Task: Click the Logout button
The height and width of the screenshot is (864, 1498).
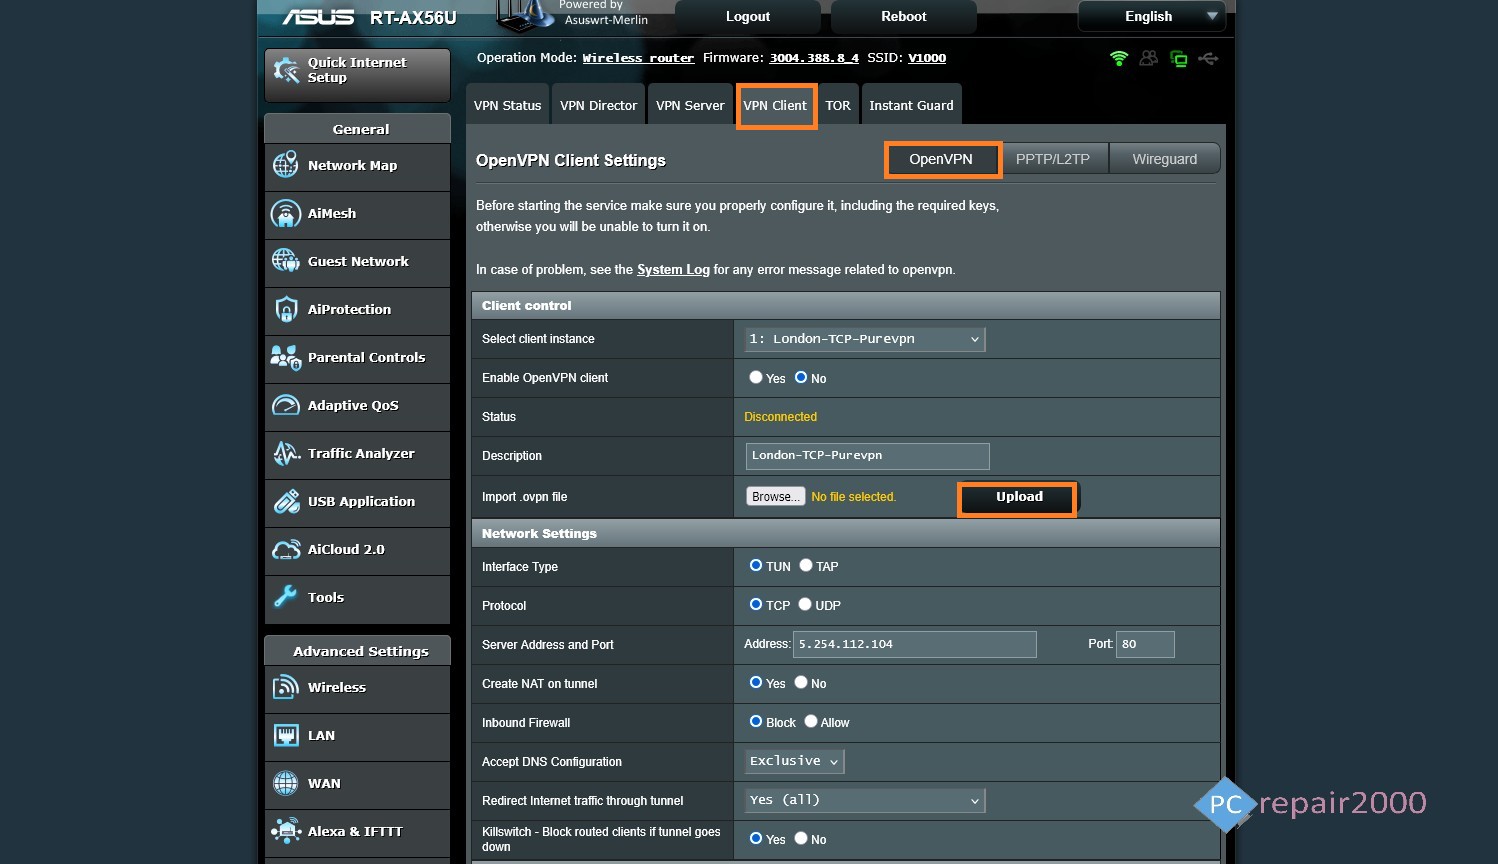Action: point(748,16)
